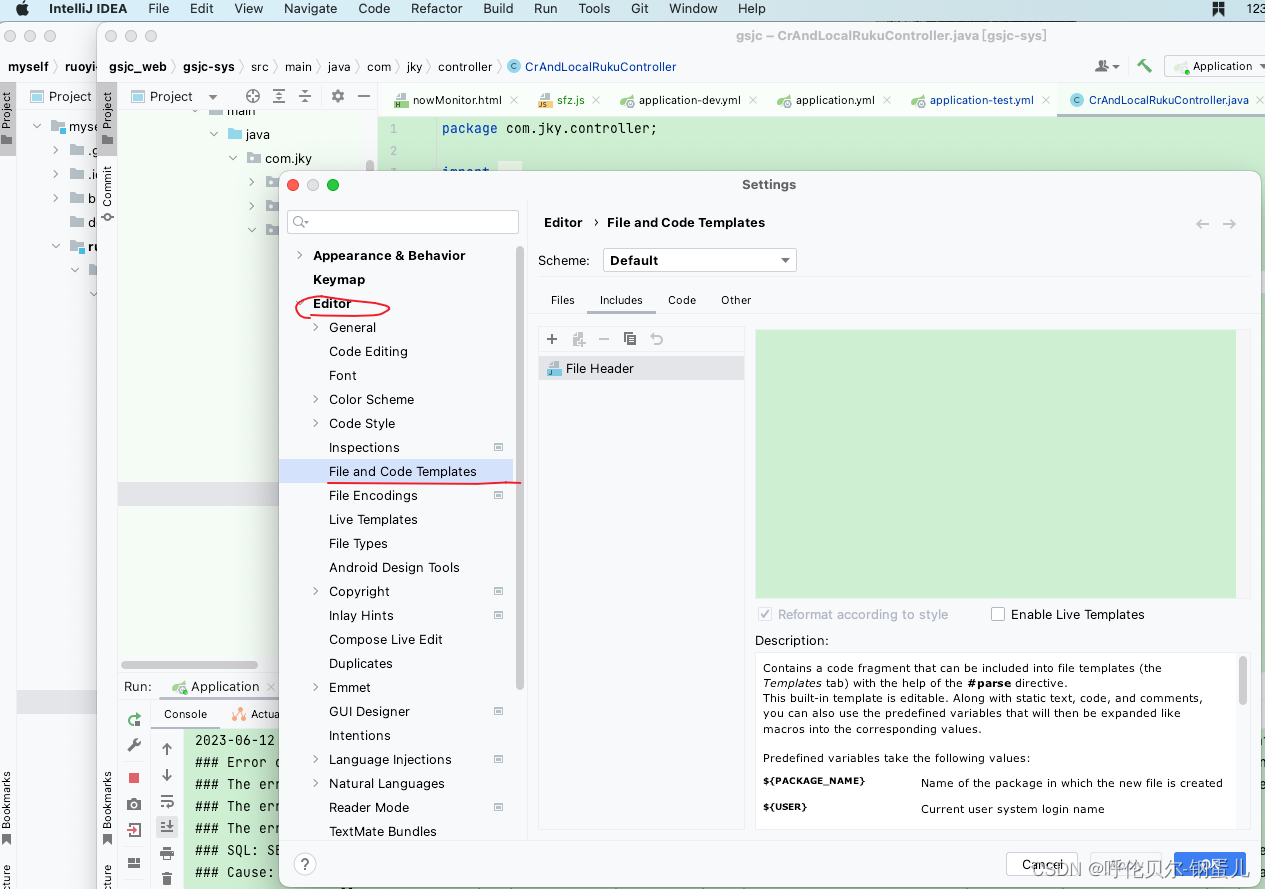Open the Navigate menu in menu bar
This screenshot has height=889, width=1265.
pos(311,9)
